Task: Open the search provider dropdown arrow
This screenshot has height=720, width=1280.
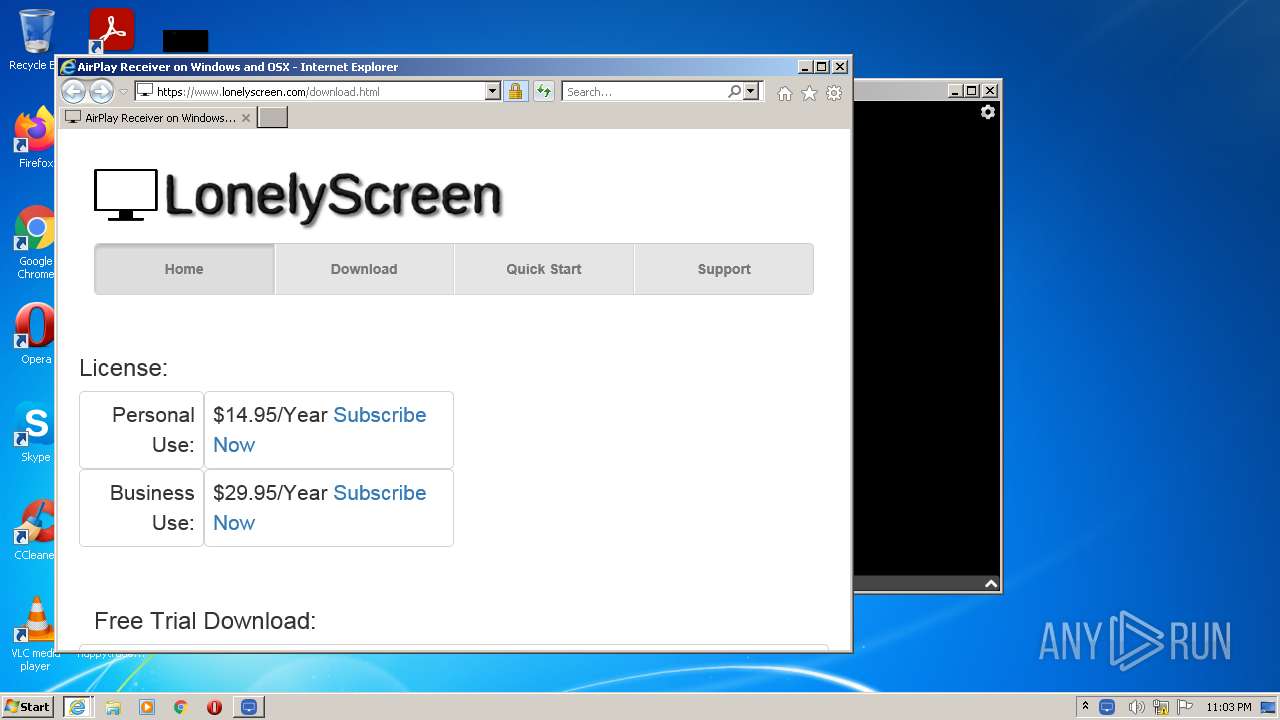Action: pos(751,91)
